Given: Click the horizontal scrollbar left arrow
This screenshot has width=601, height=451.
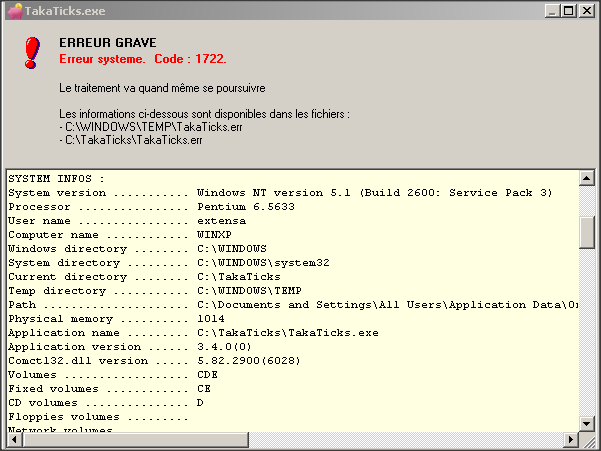Looking at the screenshot, I should (15, 439).
